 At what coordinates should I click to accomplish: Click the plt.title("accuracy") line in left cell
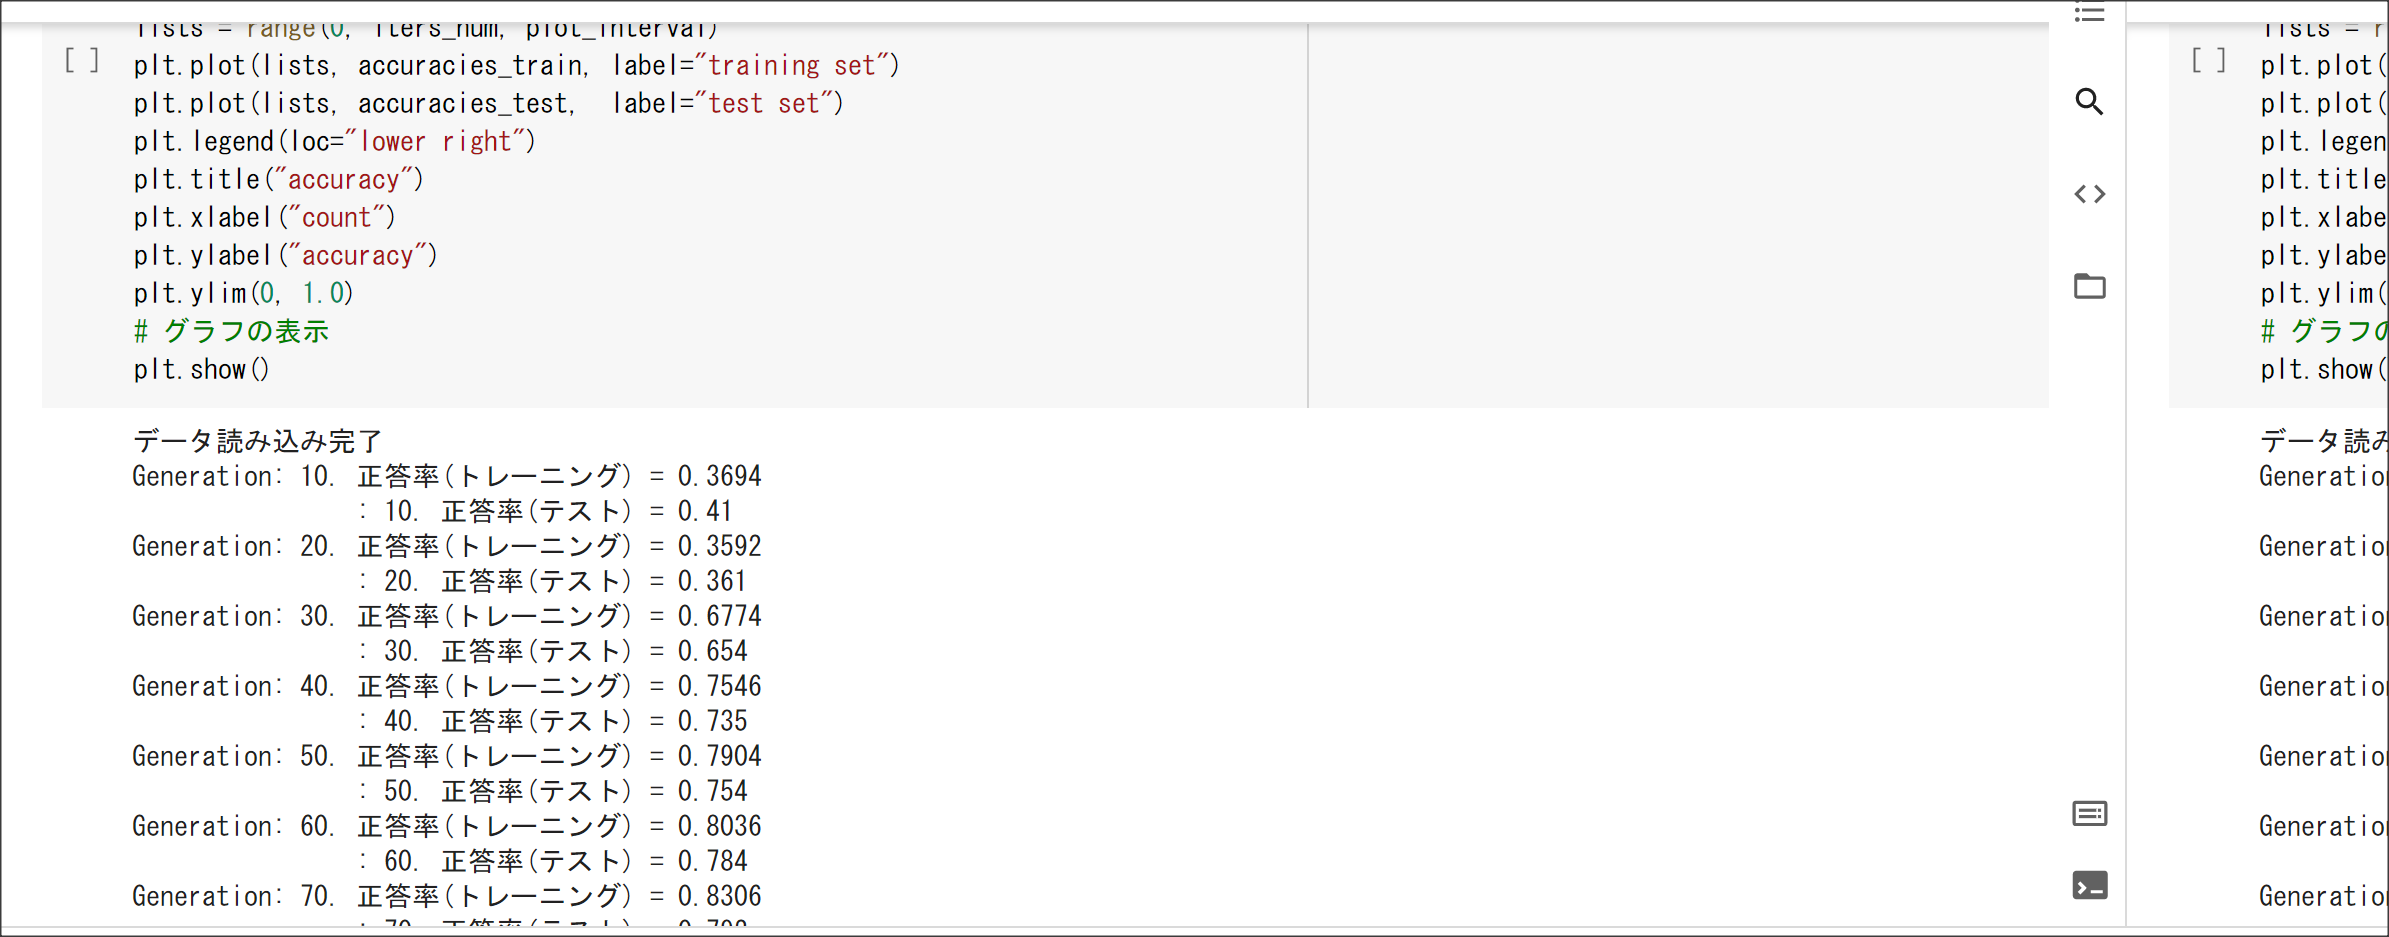click(x=279, y=180)
